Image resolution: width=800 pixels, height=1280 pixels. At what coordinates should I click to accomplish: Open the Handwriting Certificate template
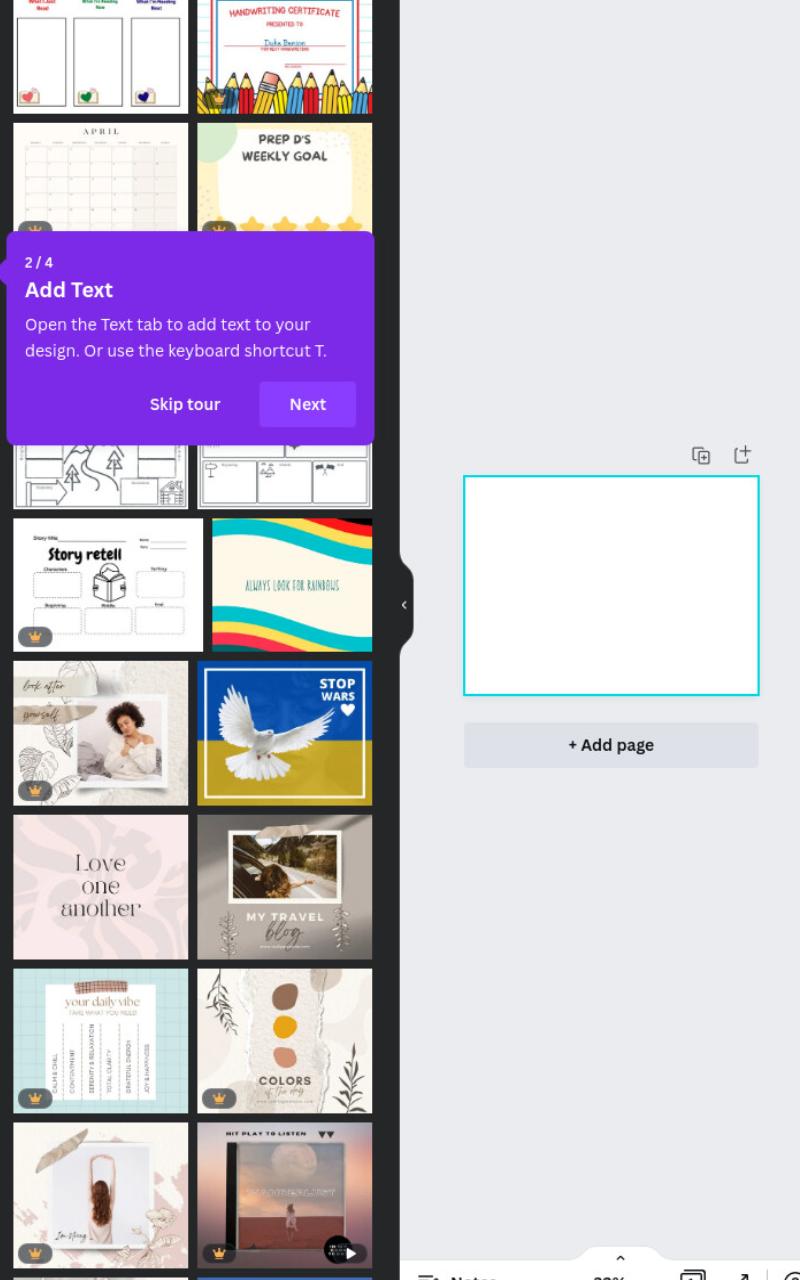coord(285,56)
